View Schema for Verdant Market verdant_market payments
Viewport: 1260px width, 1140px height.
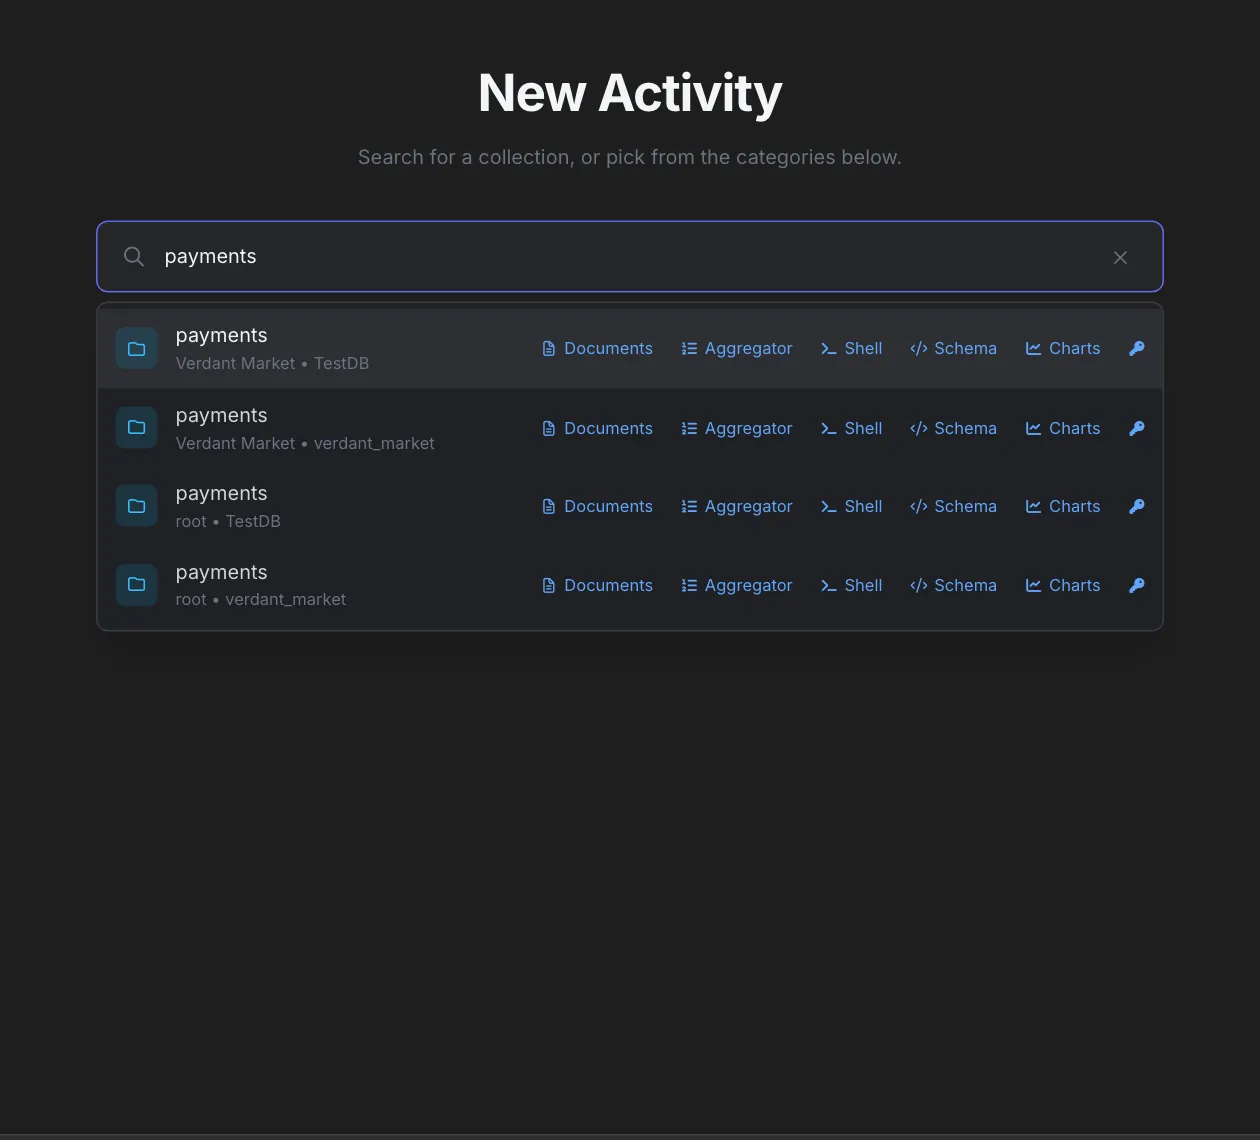(953, 428)
